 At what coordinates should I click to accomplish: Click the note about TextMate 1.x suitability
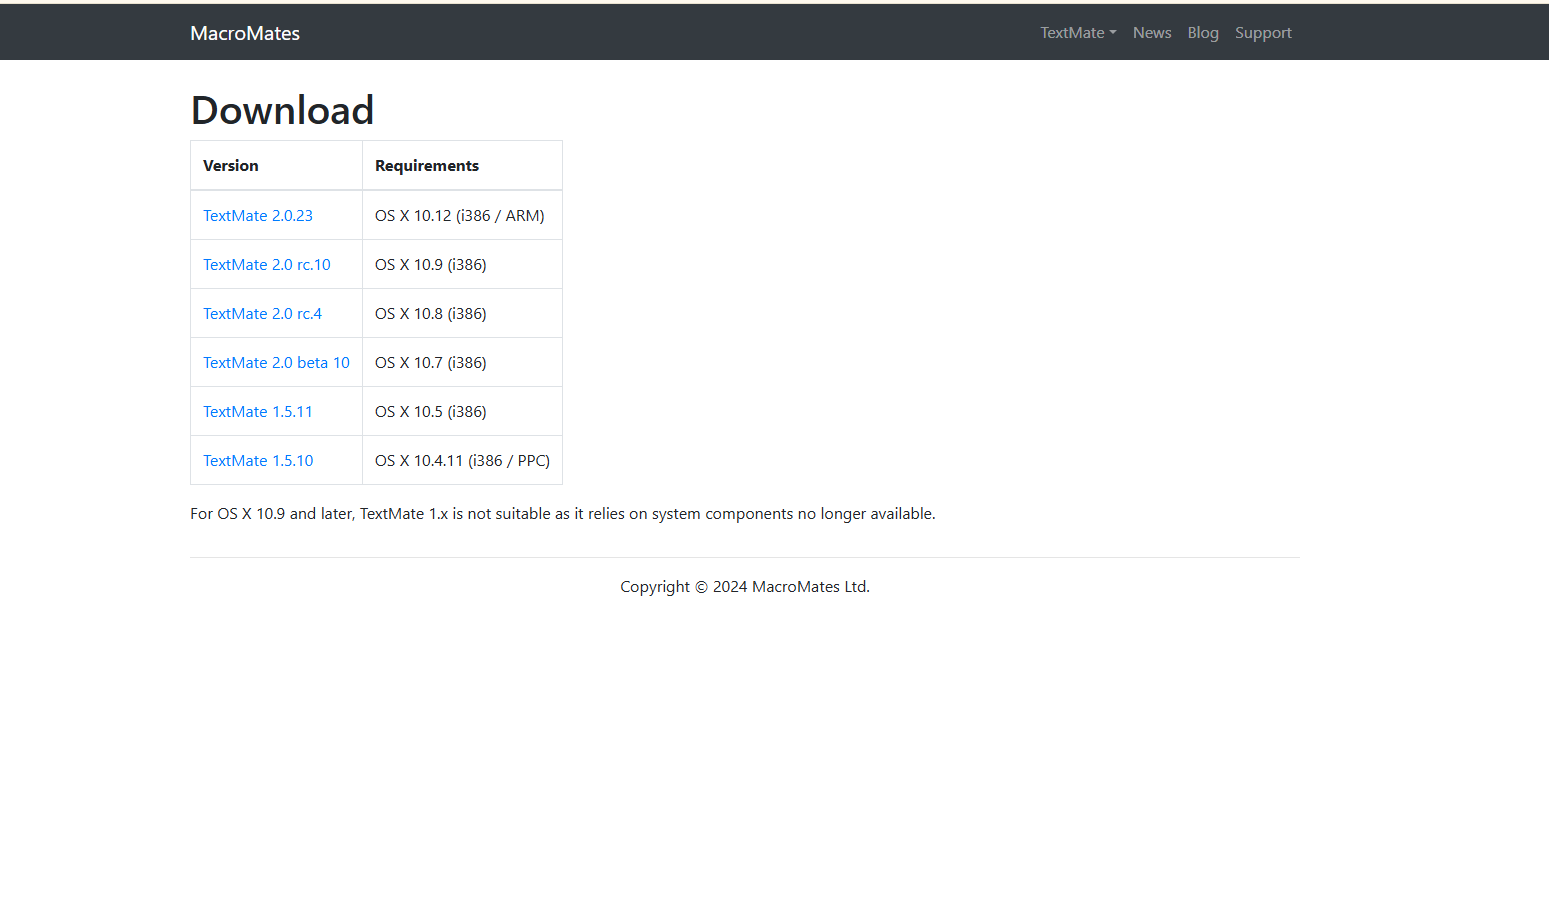[x=562, y=514]
